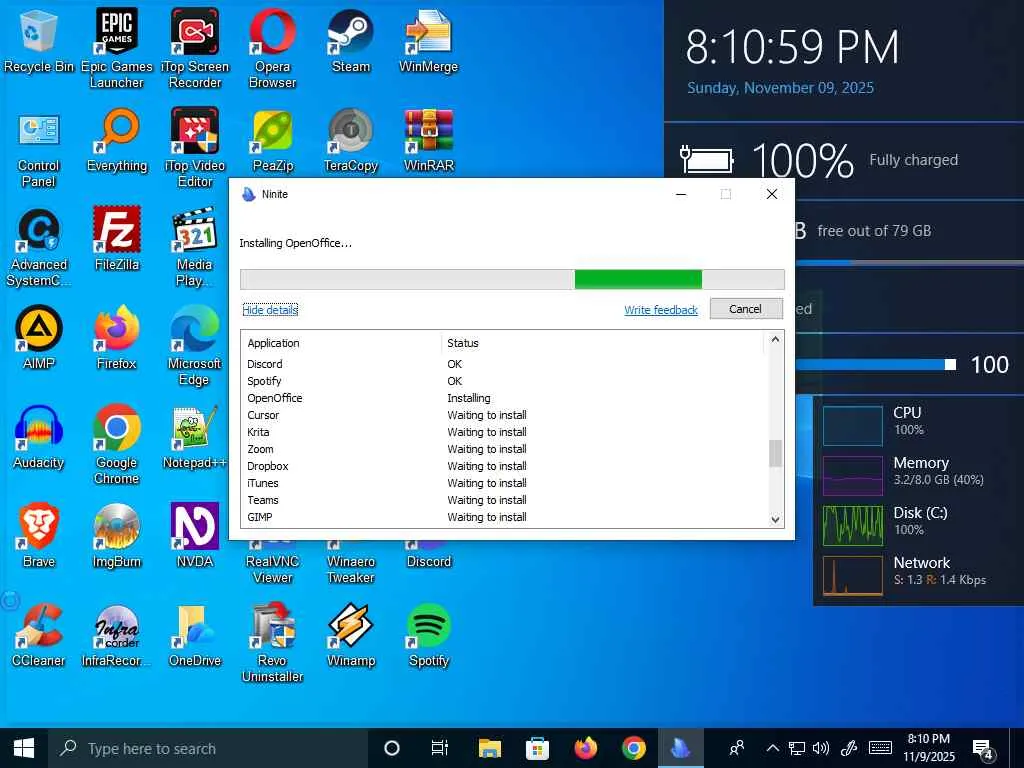Open the Recycle Bin desktop icon
1024x768 pixels.
point(39,40)
